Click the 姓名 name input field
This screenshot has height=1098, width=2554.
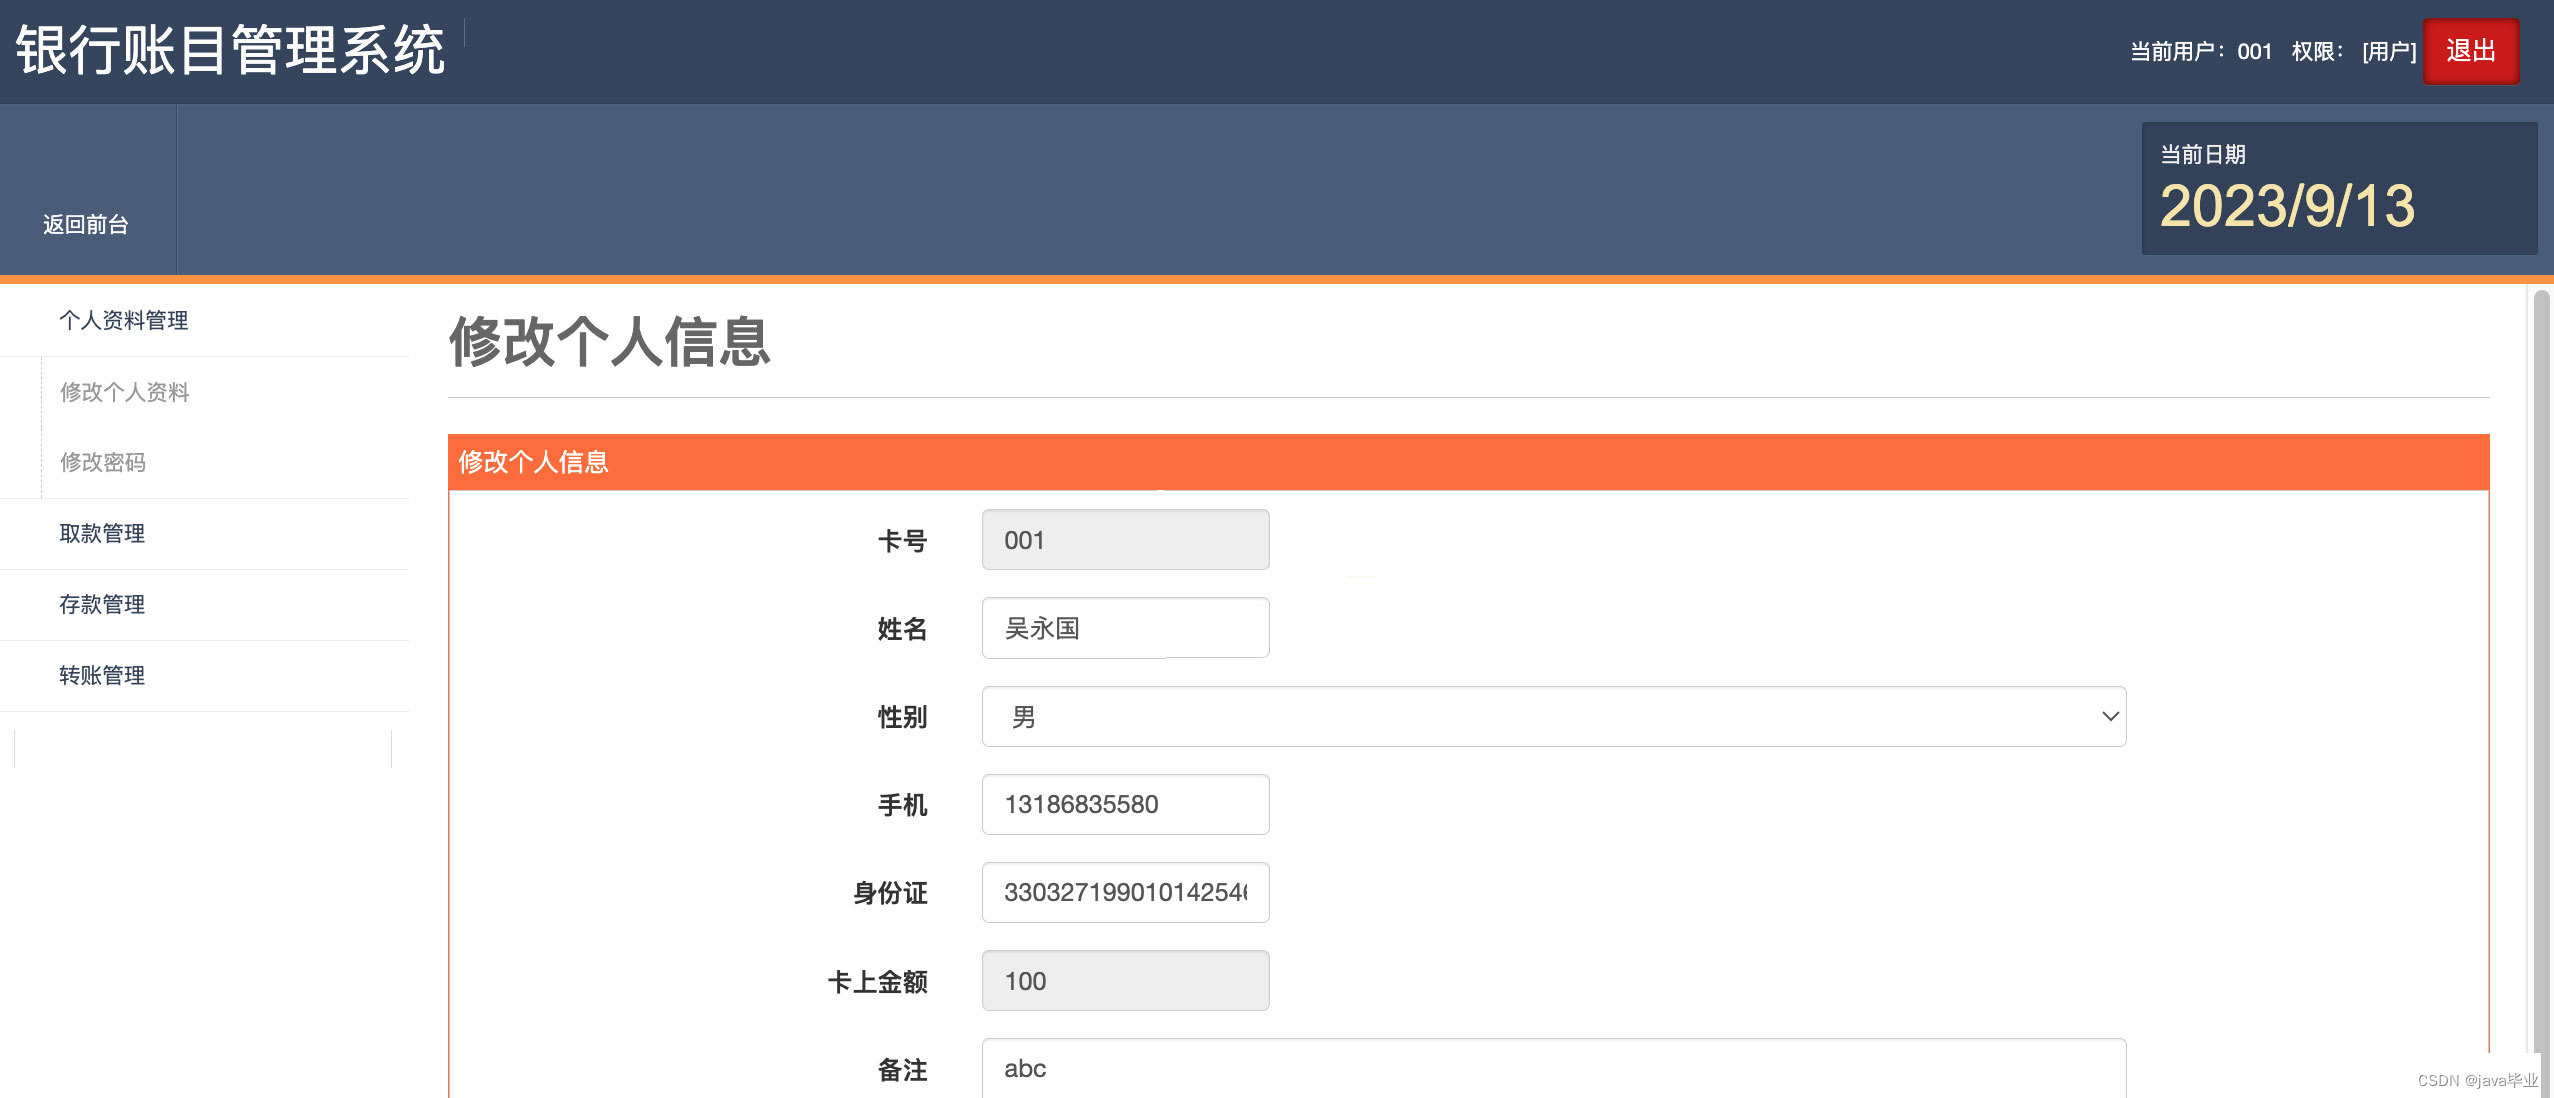tap(1125, 628)
